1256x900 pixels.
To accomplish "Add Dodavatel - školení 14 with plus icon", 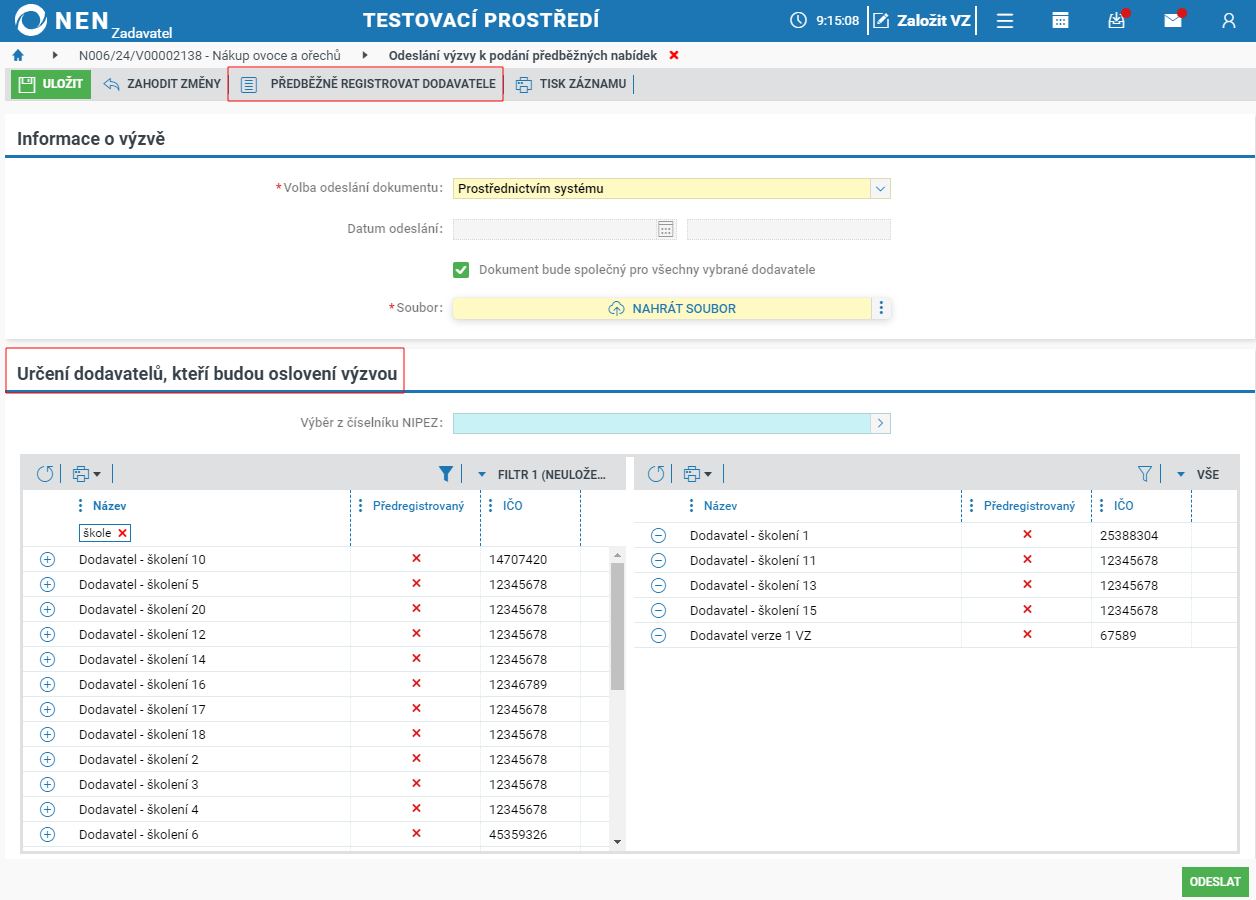I will (x=47, y=659).
